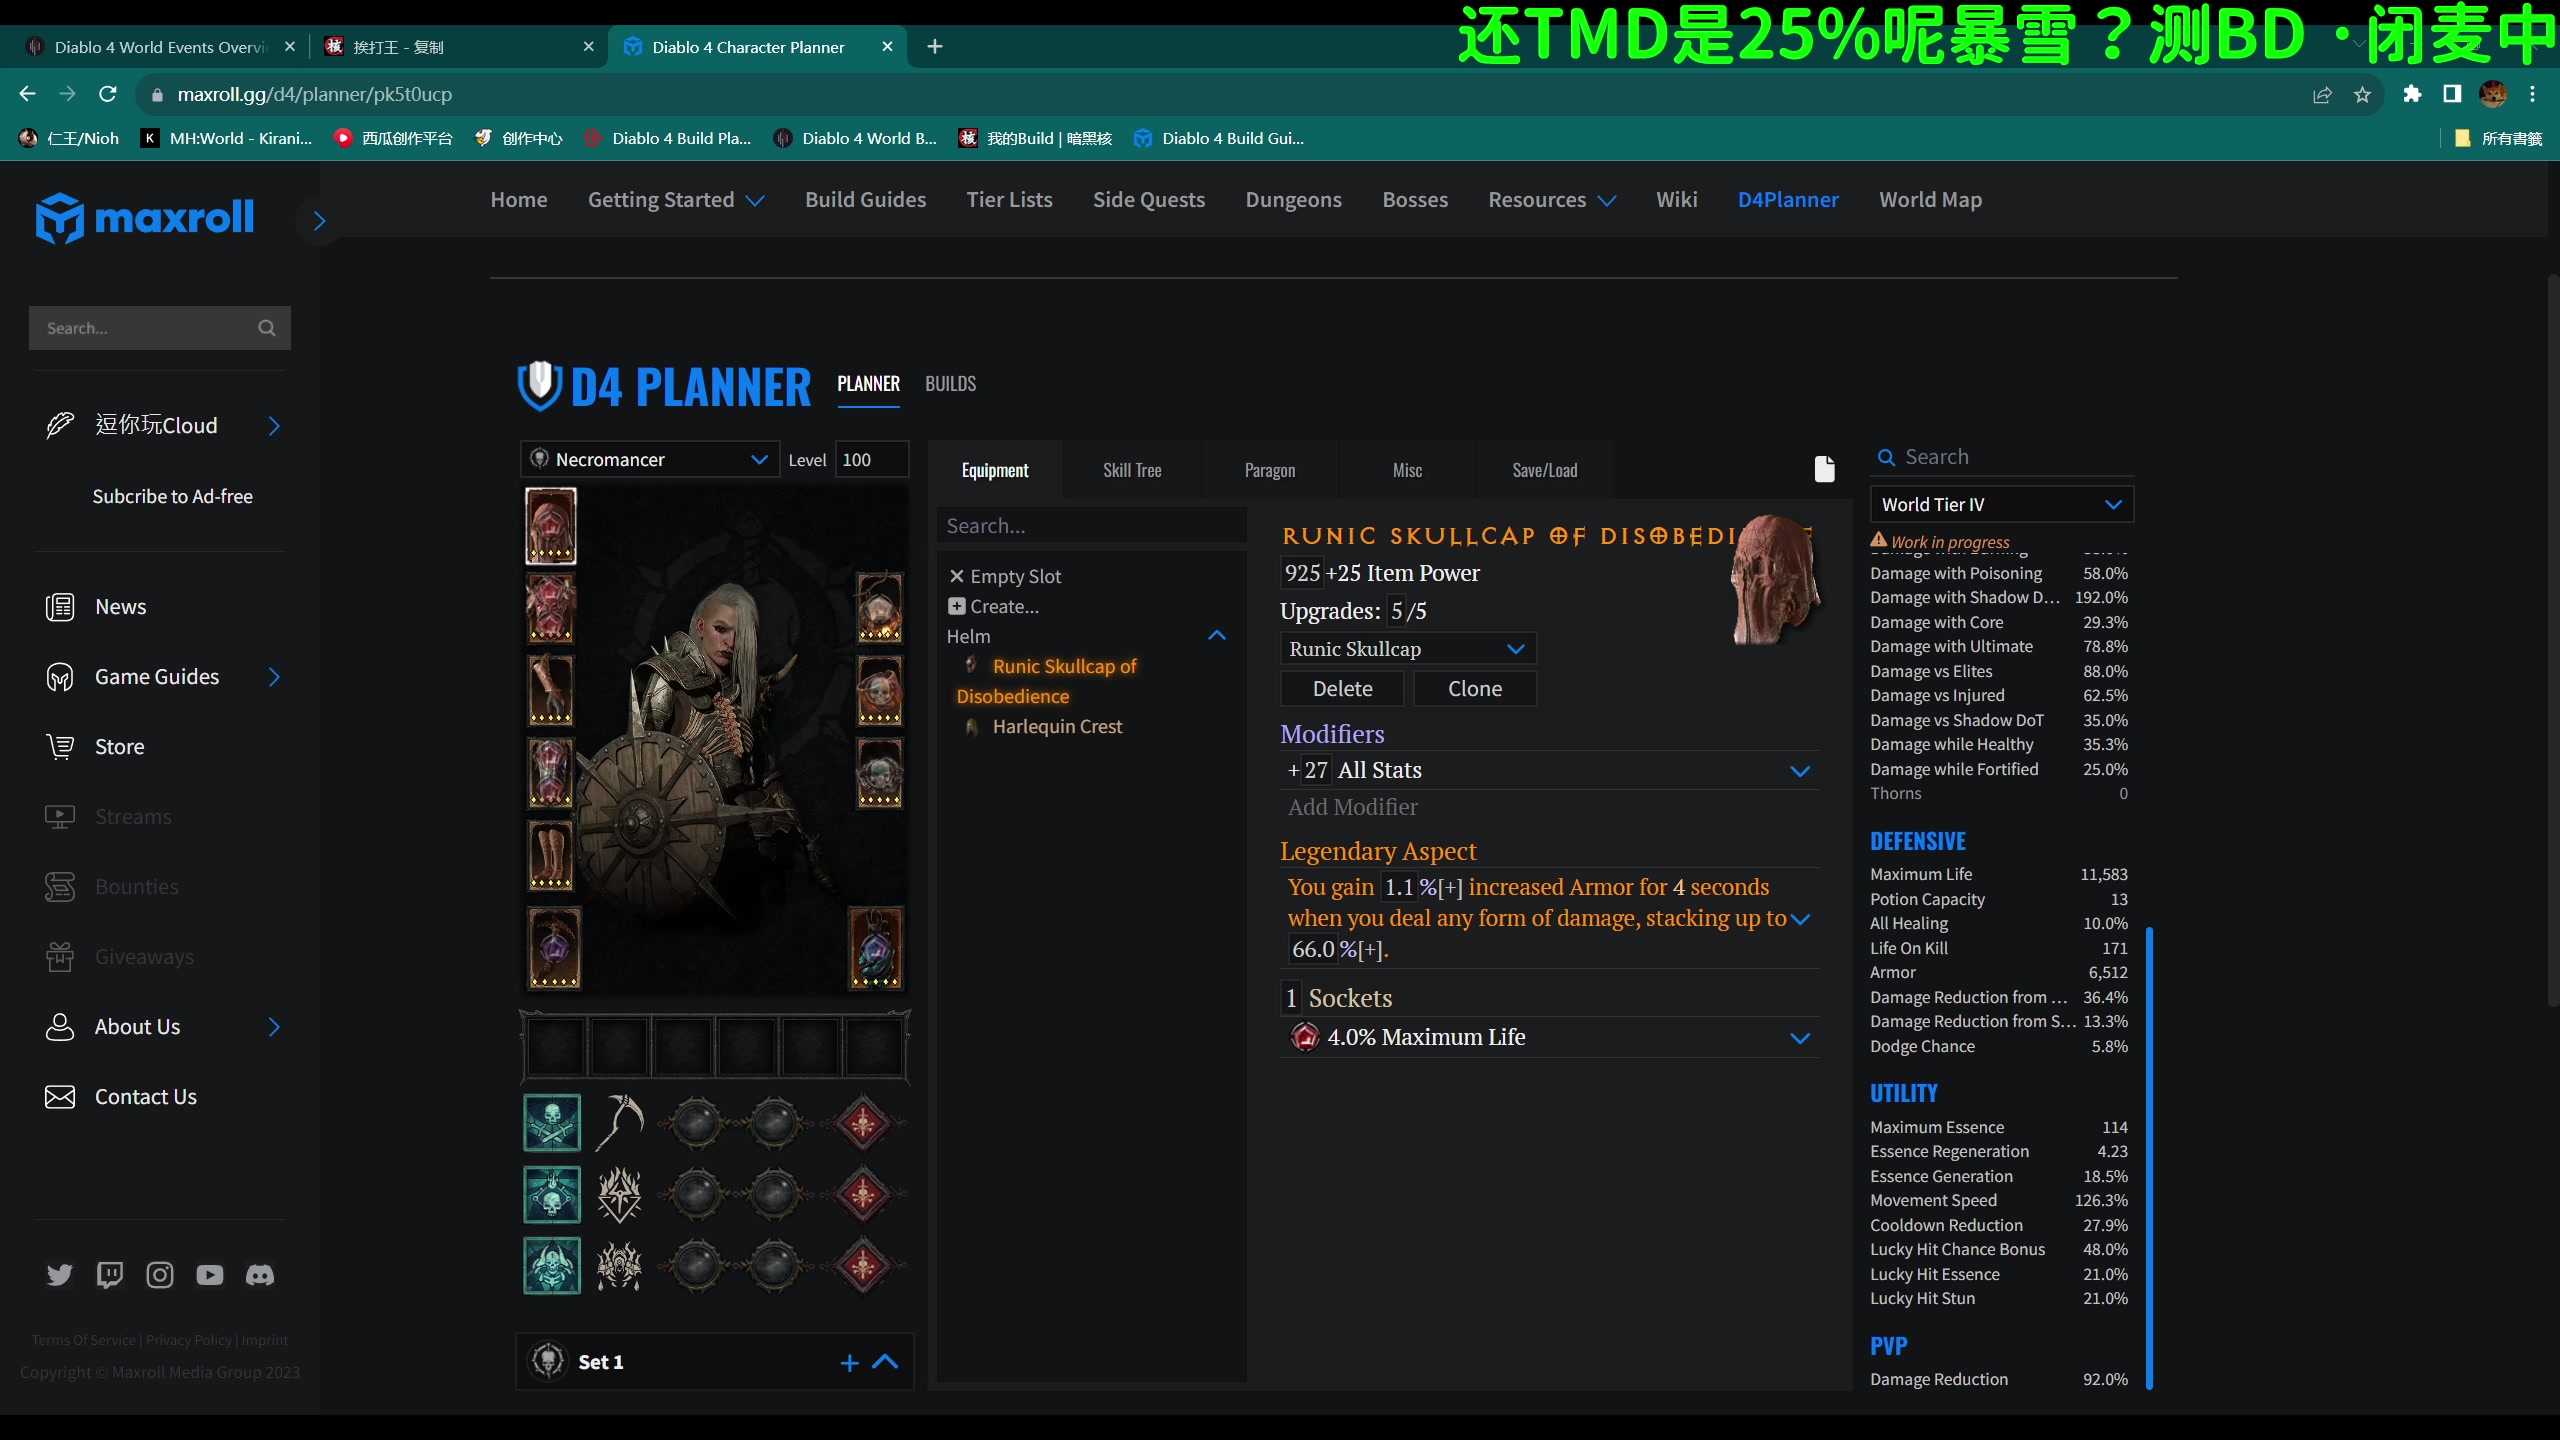Open the Chrome three-dot menu
2560x1440 pixels.
tap(2533, 94)
